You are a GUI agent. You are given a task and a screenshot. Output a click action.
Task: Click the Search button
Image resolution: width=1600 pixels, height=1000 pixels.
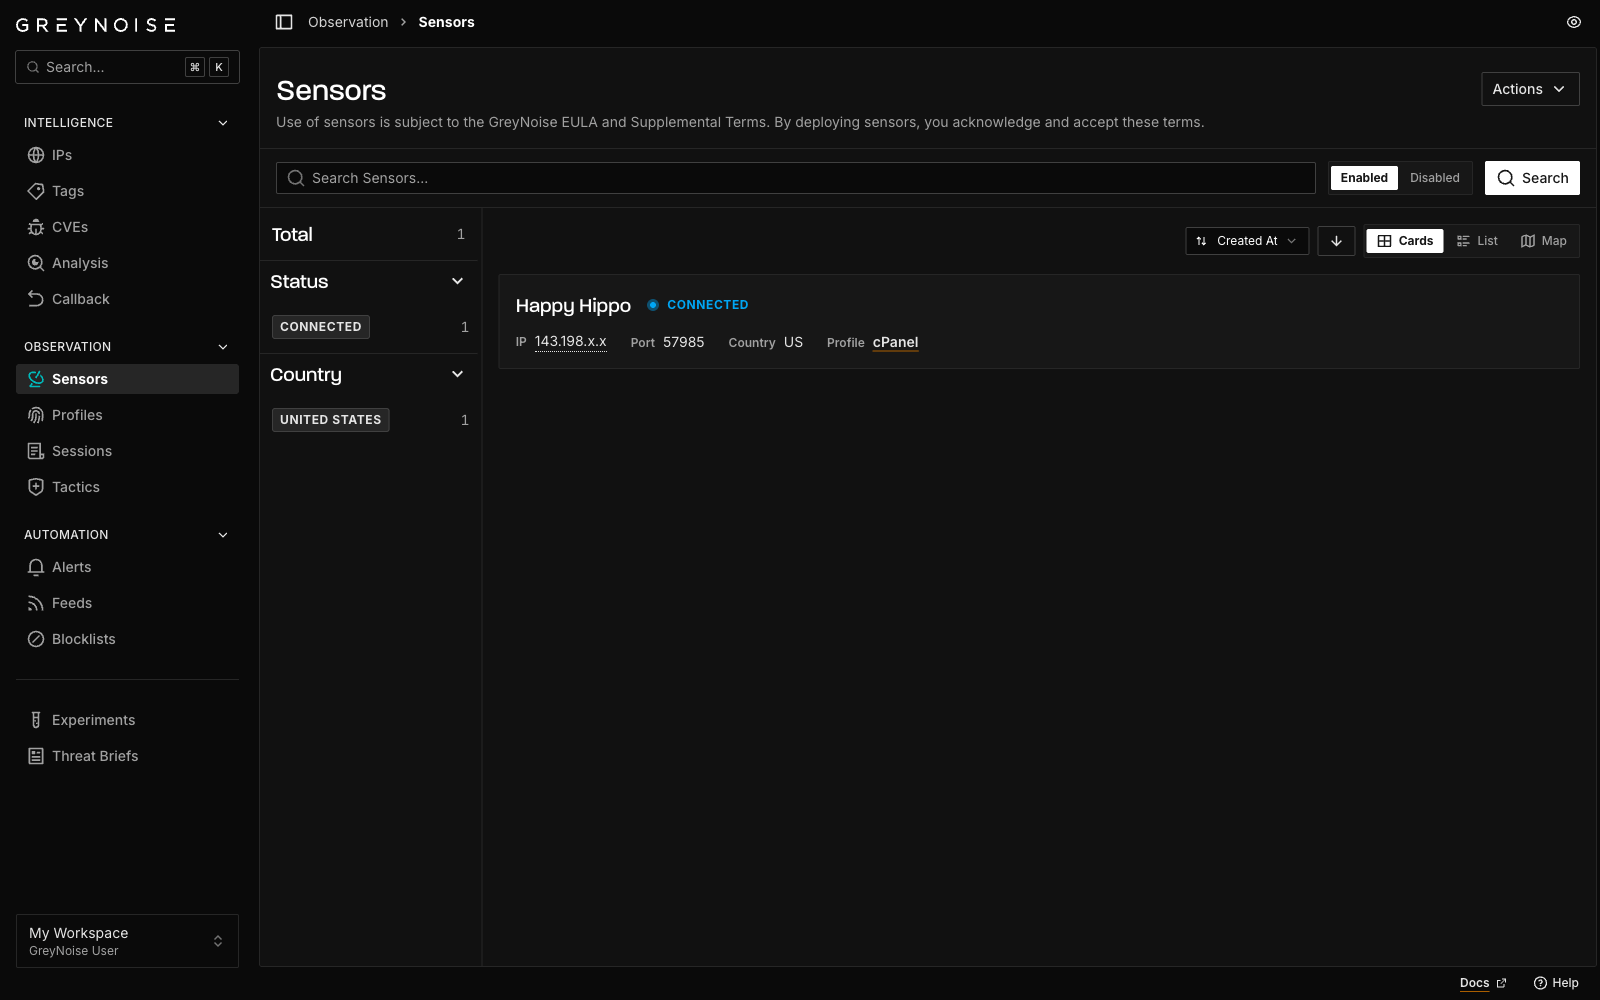pyautogui.click(x=1532, y=178)
